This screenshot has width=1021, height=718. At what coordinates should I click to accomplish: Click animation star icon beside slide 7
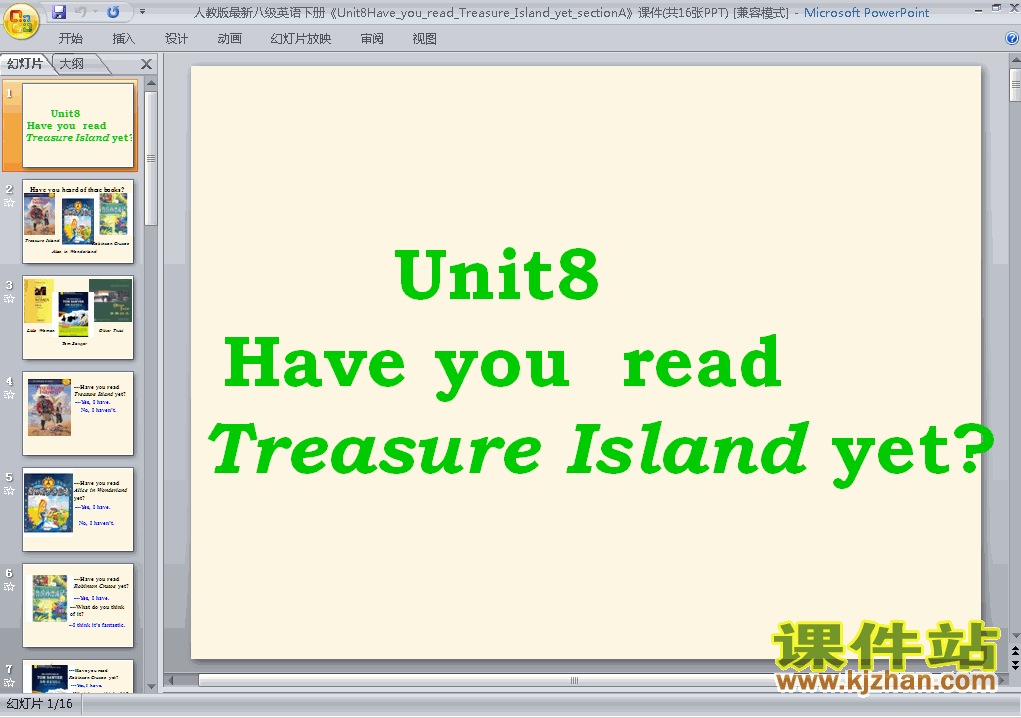pyautogui.click(x=9, y=683)
